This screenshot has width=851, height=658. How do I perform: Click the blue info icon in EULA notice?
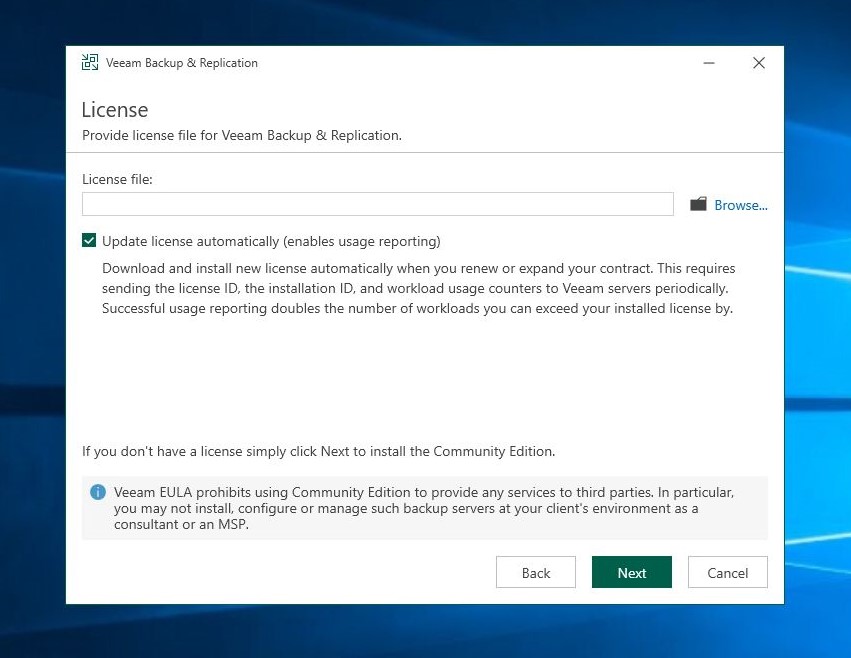coord(98,492)
